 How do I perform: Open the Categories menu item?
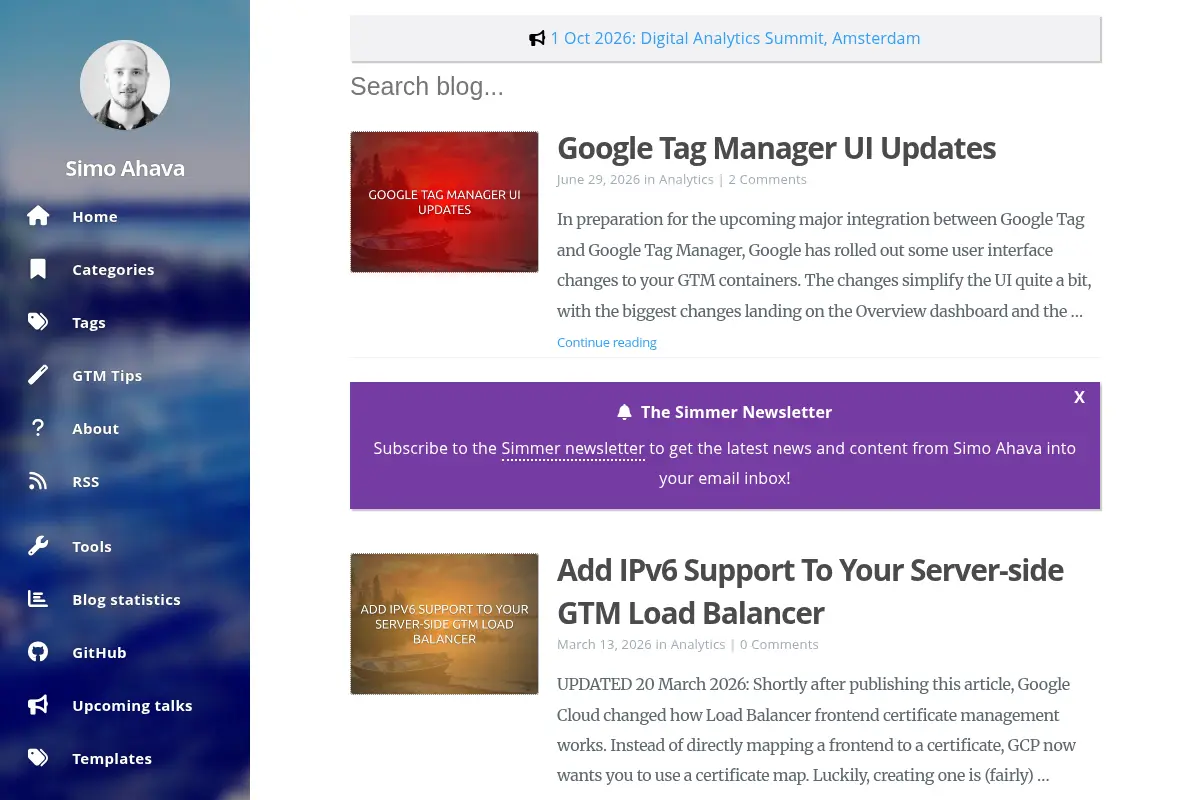click(x=113, y=269)
